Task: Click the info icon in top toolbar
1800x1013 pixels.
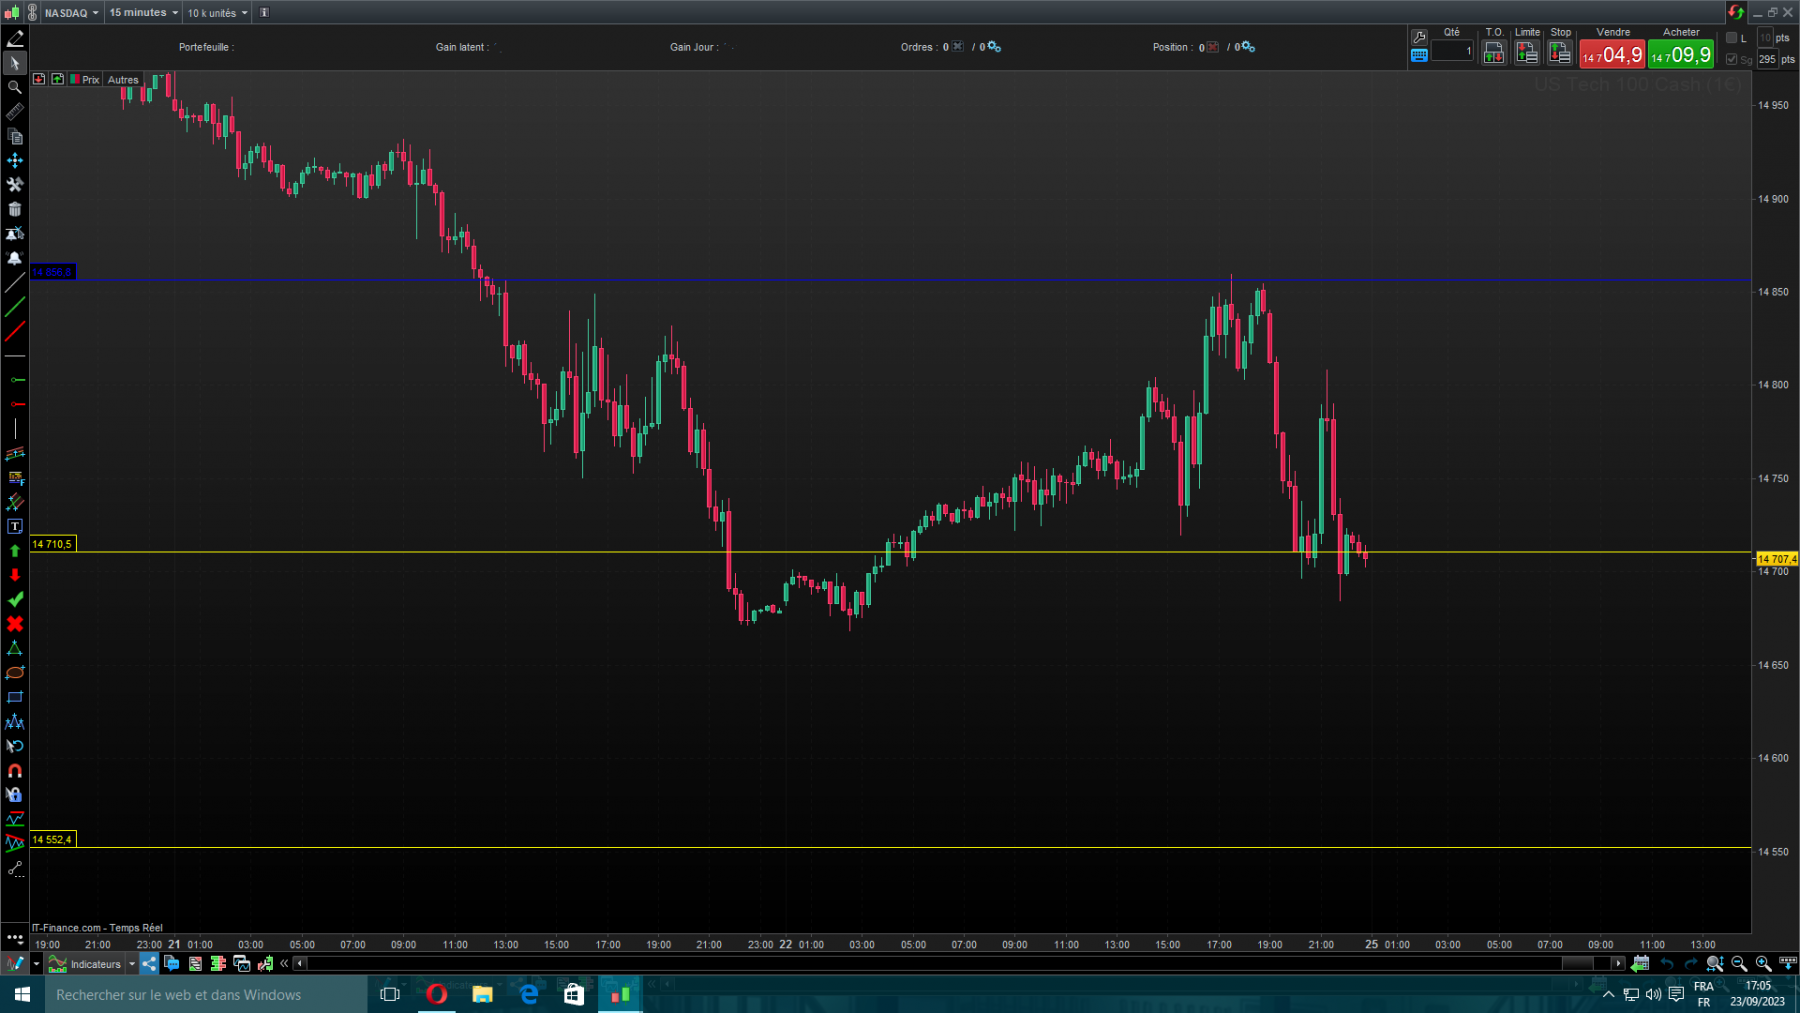Action: pos(264,13)
